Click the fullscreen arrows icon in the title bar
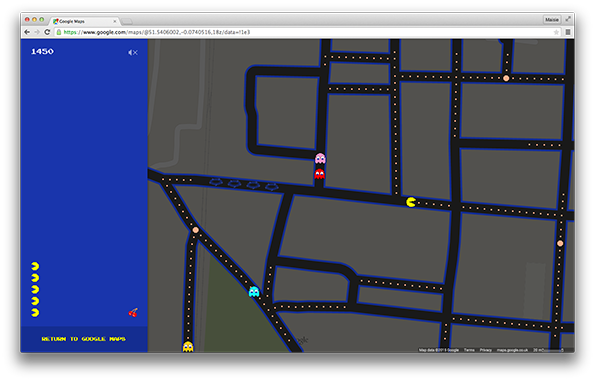595x381 pixels. click(x=568, y=19)
